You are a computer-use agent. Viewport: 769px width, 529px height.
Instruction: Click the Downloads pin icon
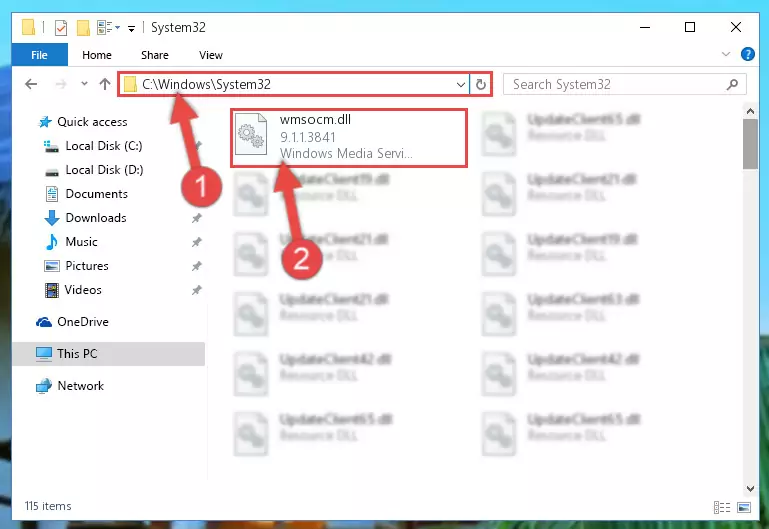click(x=197, y=218)
